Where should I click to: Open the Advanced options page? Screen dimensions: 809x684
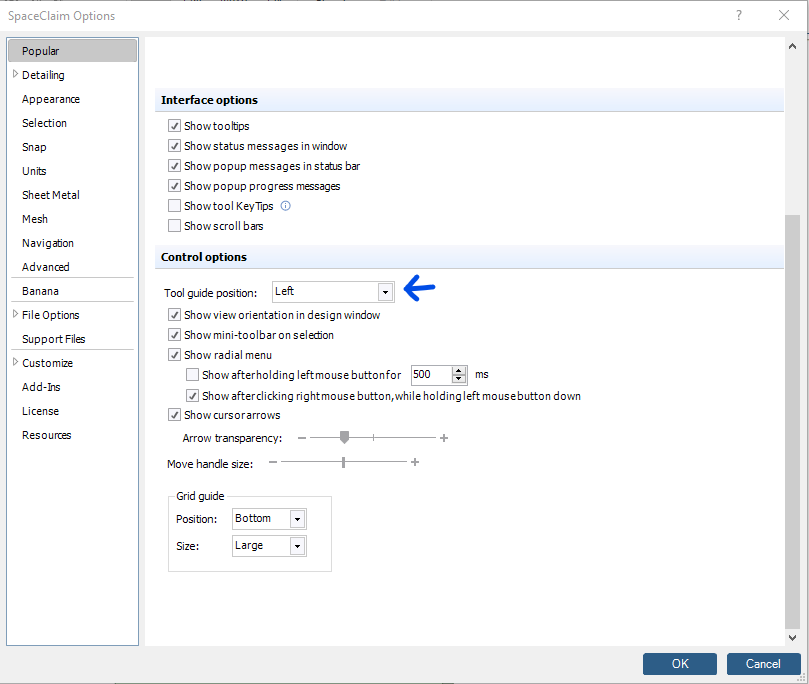pos(45,267)
